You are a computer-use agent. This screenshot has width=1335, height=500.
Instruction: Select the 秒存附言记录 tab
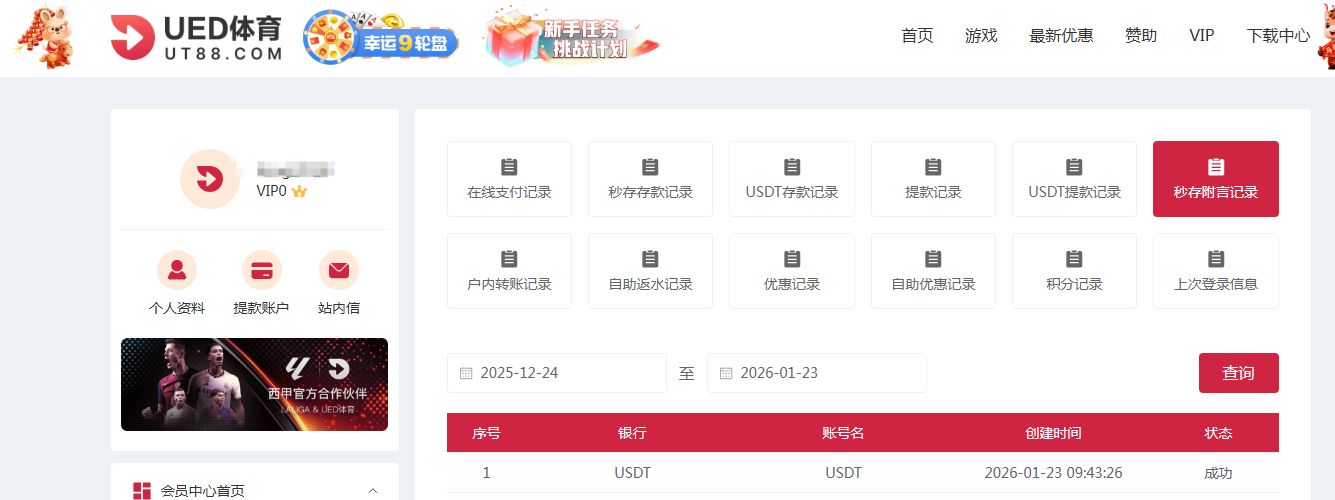1216,179
